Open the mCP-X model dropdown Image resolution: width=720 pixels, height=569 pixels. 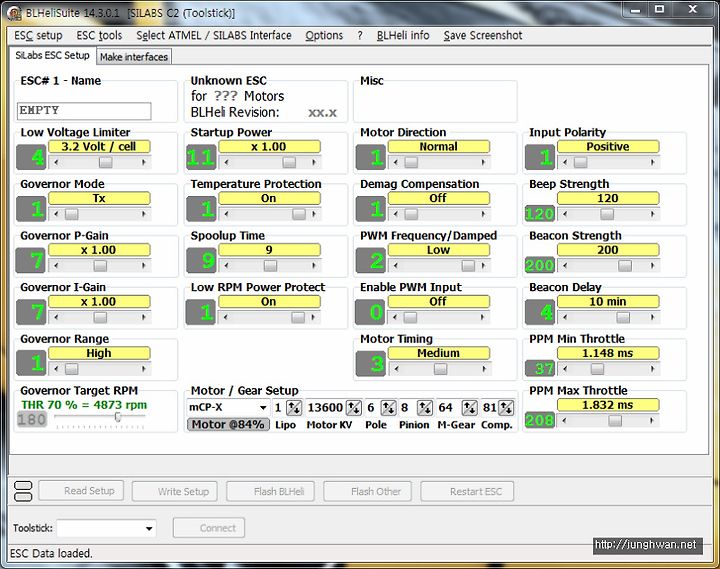coord(263,407)
